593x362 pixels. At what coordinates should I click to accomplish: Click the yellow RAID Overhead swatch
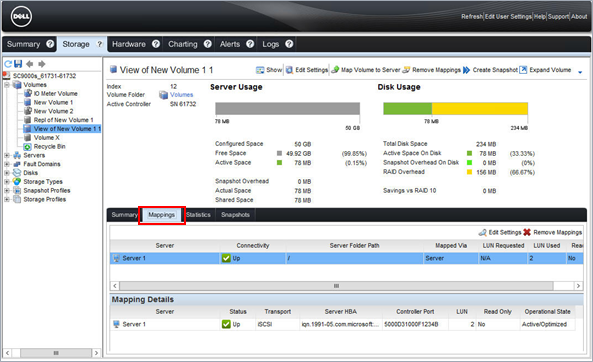pyautogui.click(x=469, y=172)
